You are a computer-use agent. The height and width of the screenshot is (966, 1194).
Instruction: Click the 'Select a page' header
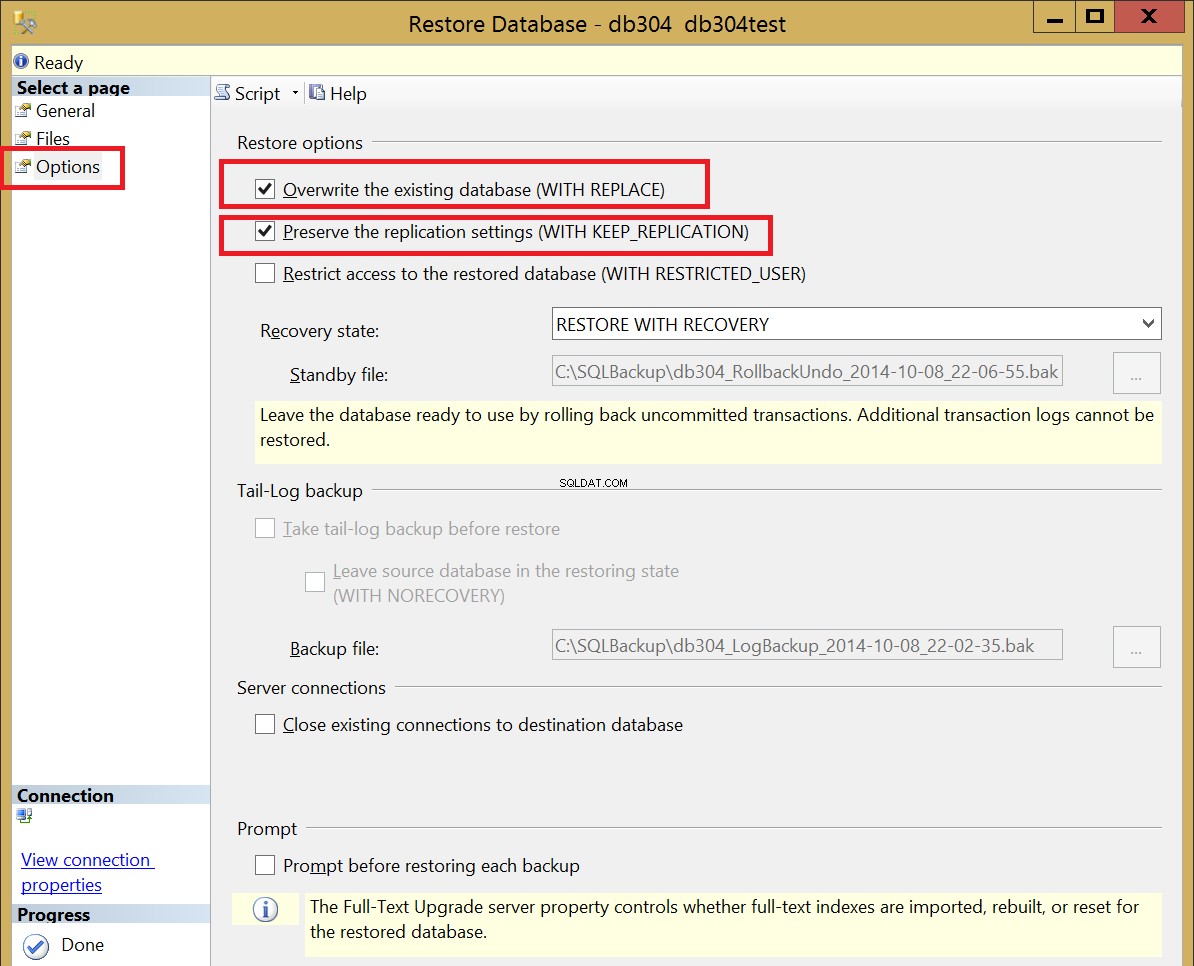pos(73,88)
